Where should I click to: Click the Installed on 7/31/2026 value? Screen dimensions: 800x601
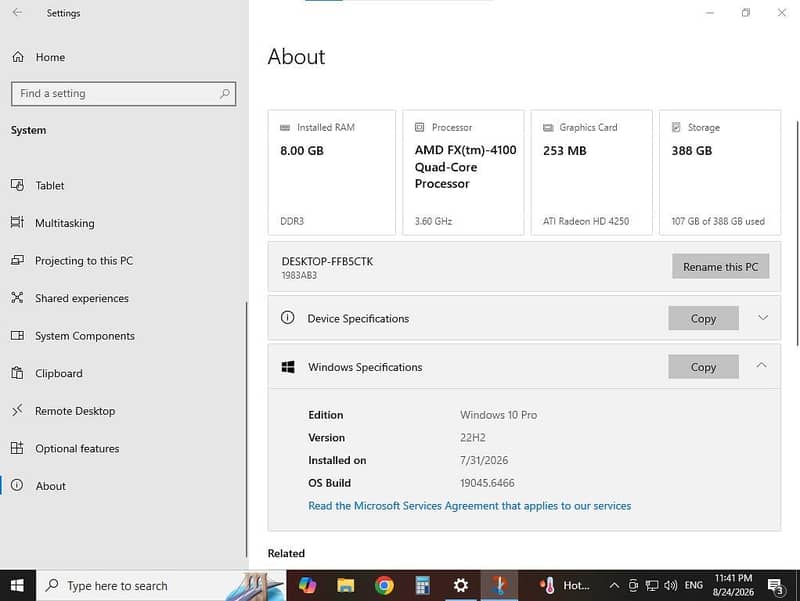click(x=484, y=460)
